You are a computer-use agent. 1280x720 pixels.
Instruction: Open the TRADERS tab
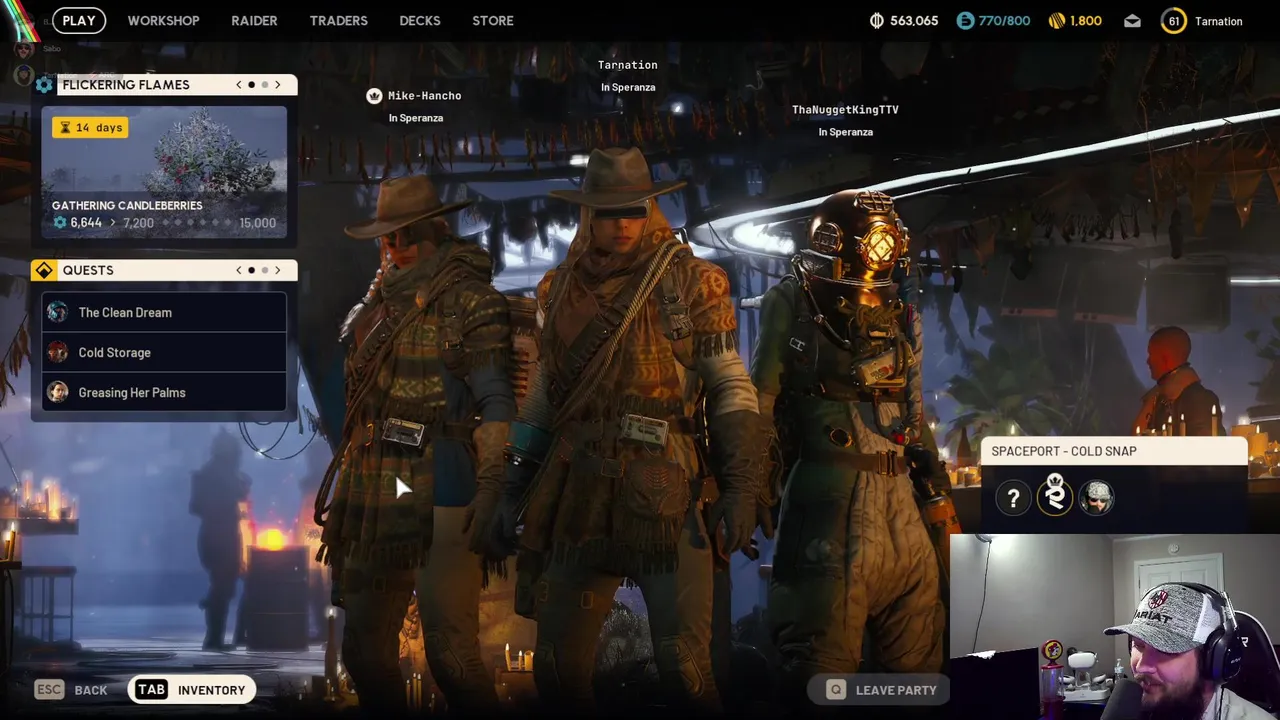point(338,20)
